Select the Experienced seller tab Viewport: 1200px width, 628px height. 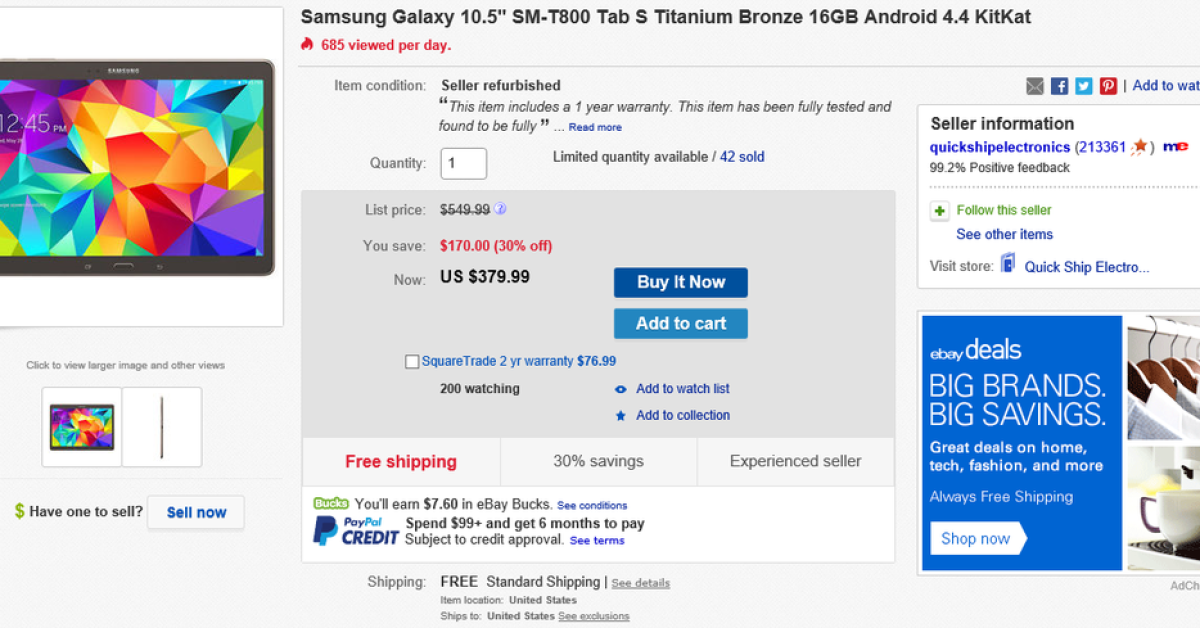click(x=795, y=462)
